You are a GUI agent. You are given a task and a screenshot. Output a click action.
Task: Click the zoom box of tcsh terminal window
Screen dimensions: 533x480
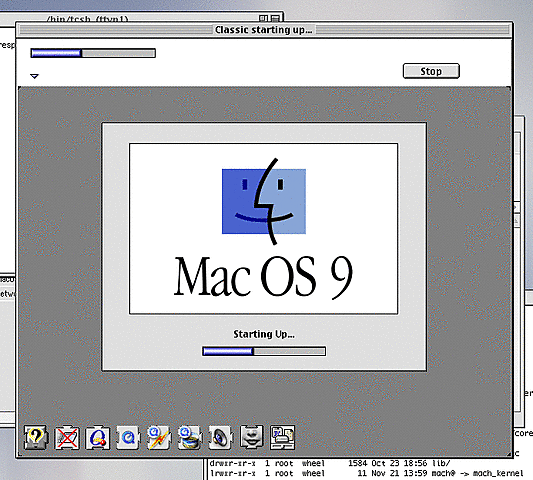pos(263,18)
